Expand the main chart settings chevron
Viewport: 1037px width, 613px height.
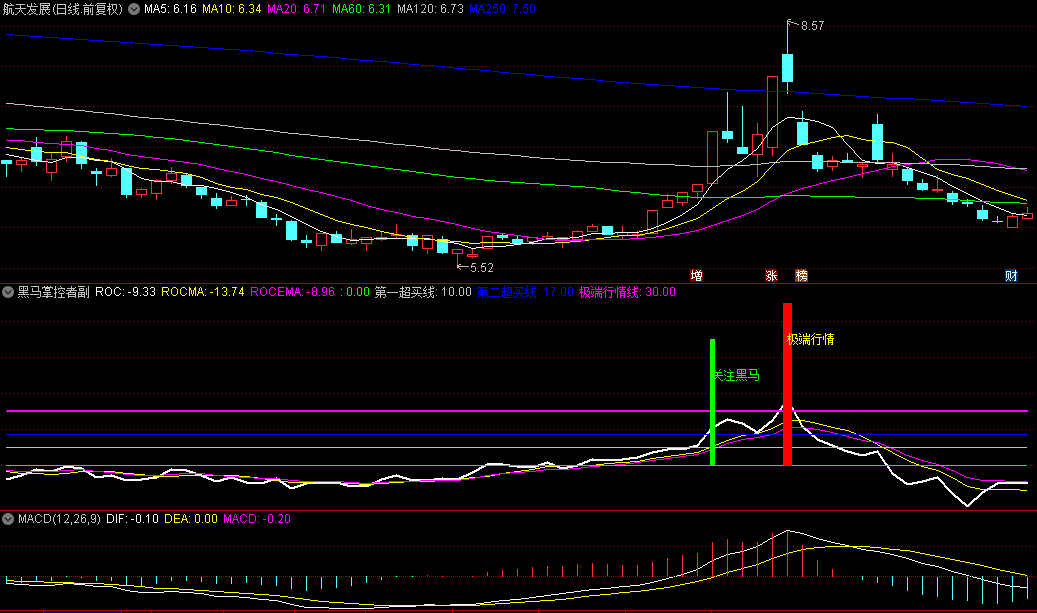pyautogui.click(x=133, y=9)
